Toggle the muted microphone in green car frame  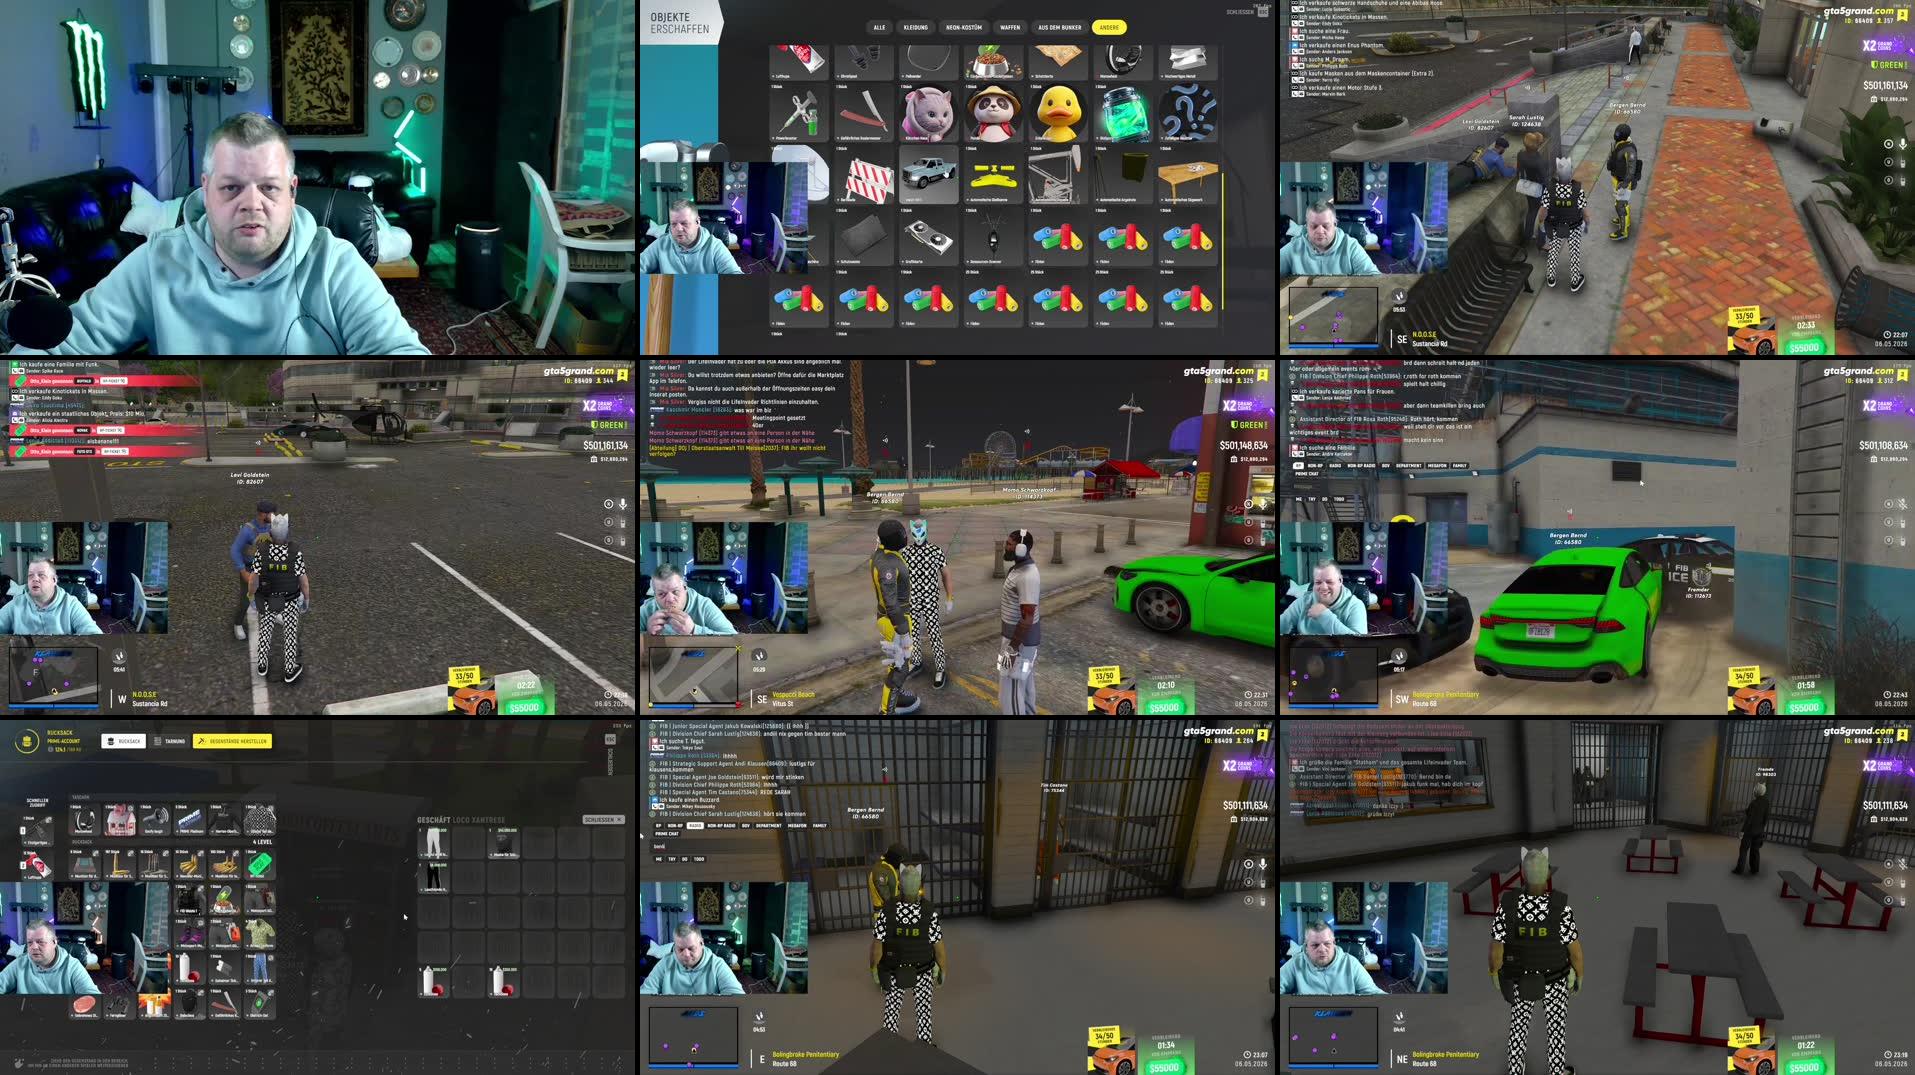click(1903, 504)
